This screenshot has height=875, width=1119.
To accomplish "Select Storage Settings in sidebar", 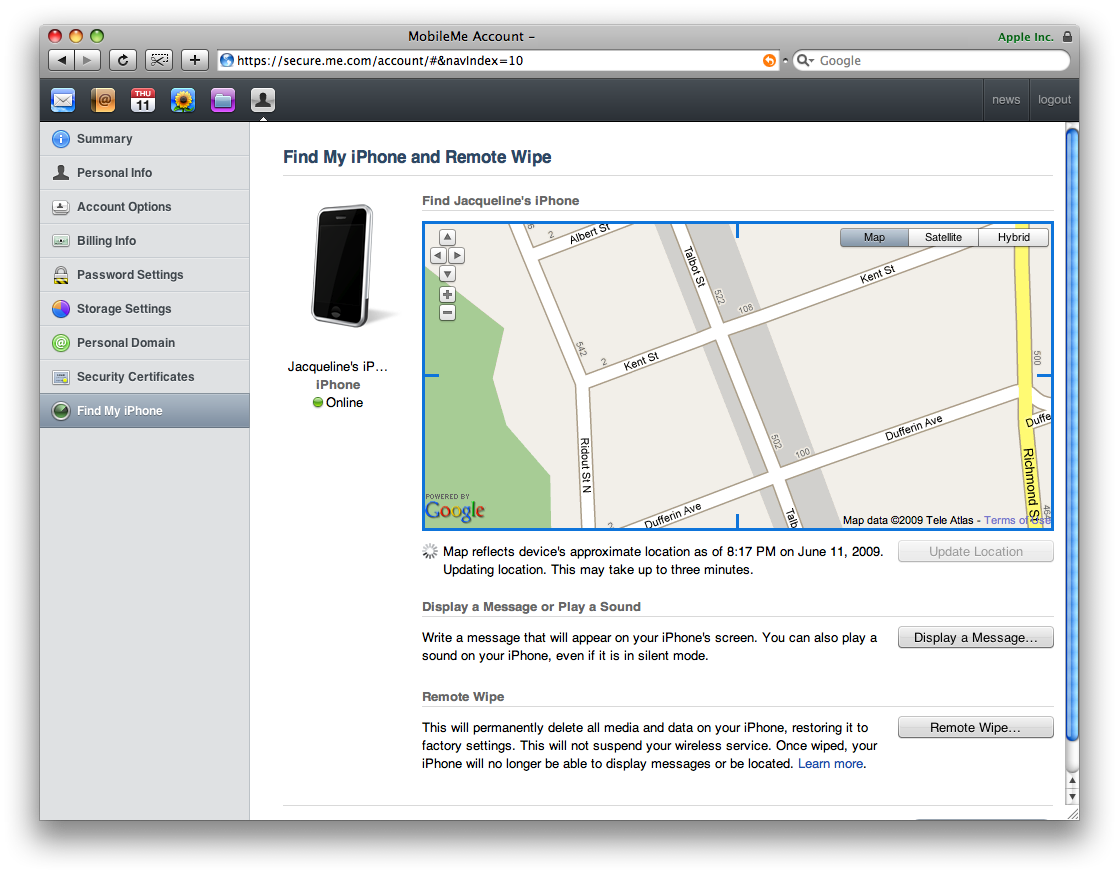I will tap(124, 309).
